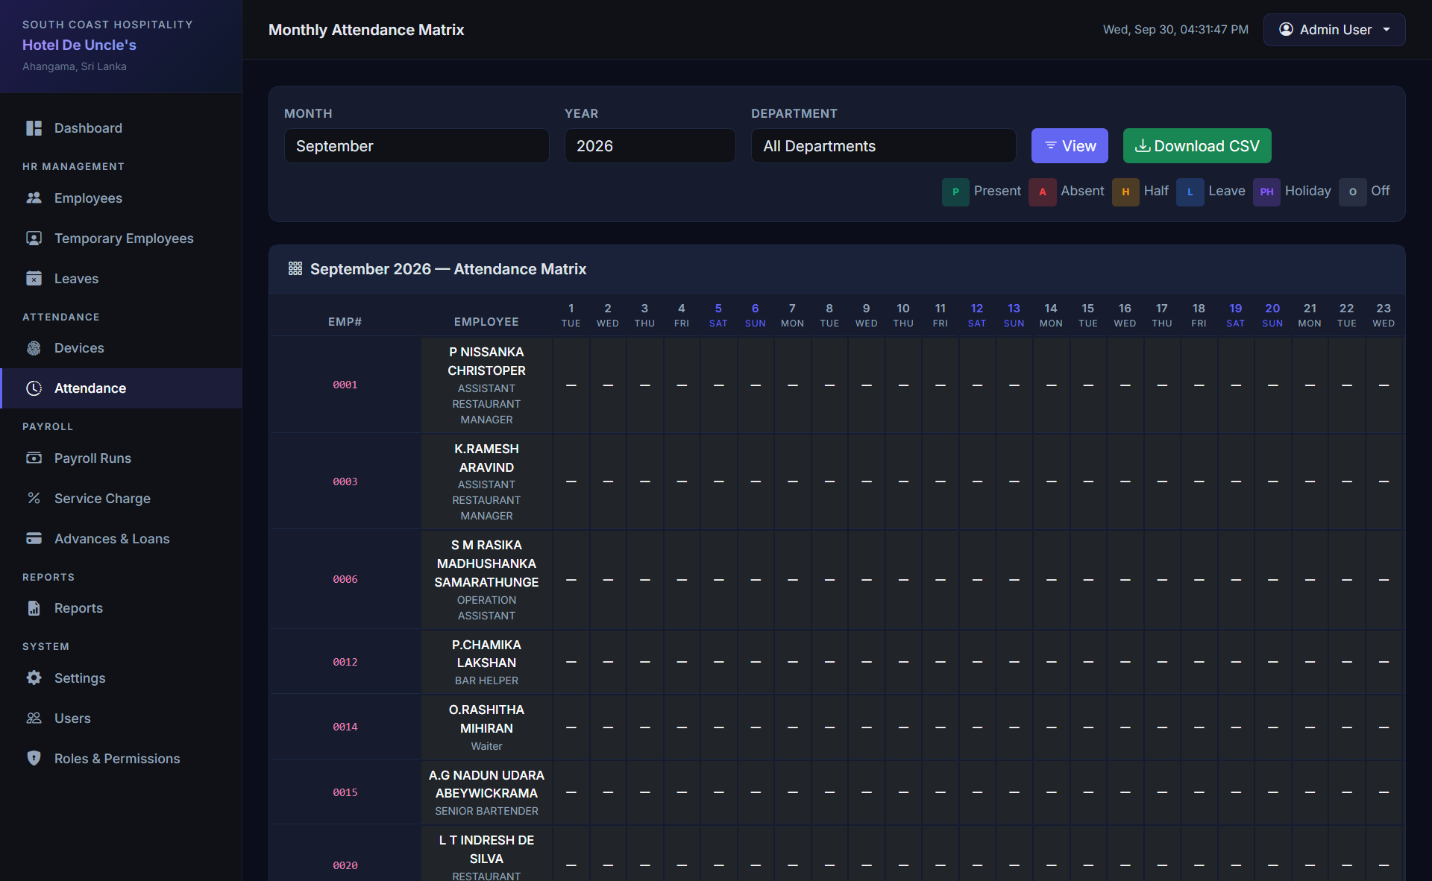
Task: Open Temporary Employees page
Action: click(121, 238)
